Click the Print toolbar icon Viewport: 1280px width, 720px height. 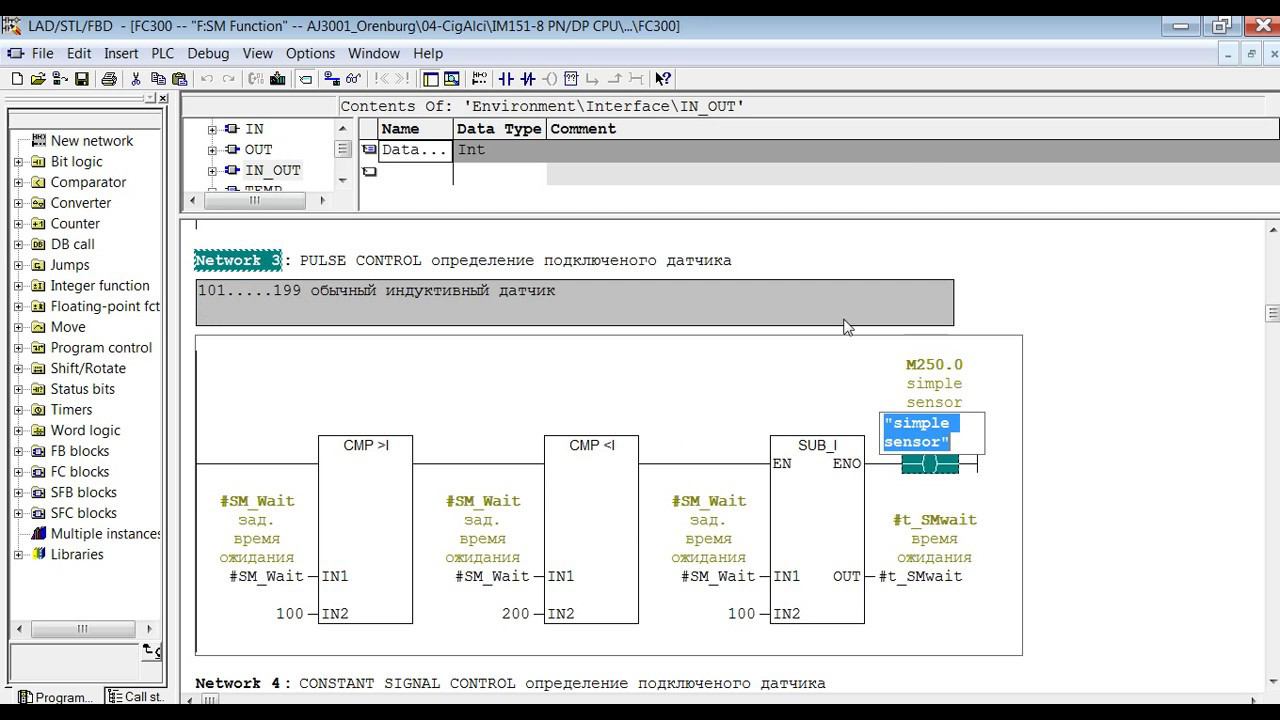[x=109, y=79]
